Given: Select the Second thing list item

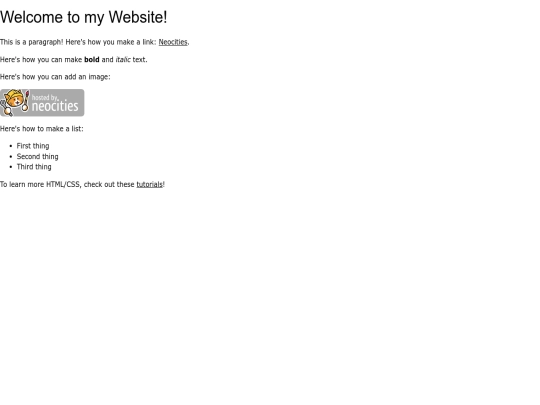Looking at the screenshot, I should 37,156.
